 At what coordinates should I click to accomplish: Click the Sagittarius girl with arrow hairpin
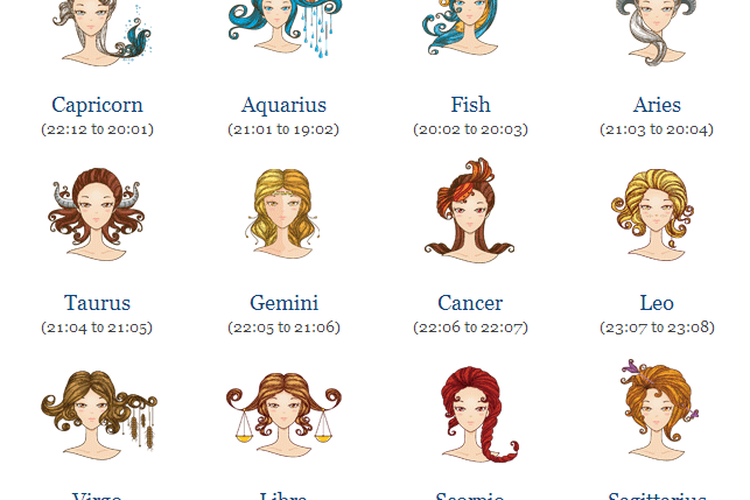660,410
